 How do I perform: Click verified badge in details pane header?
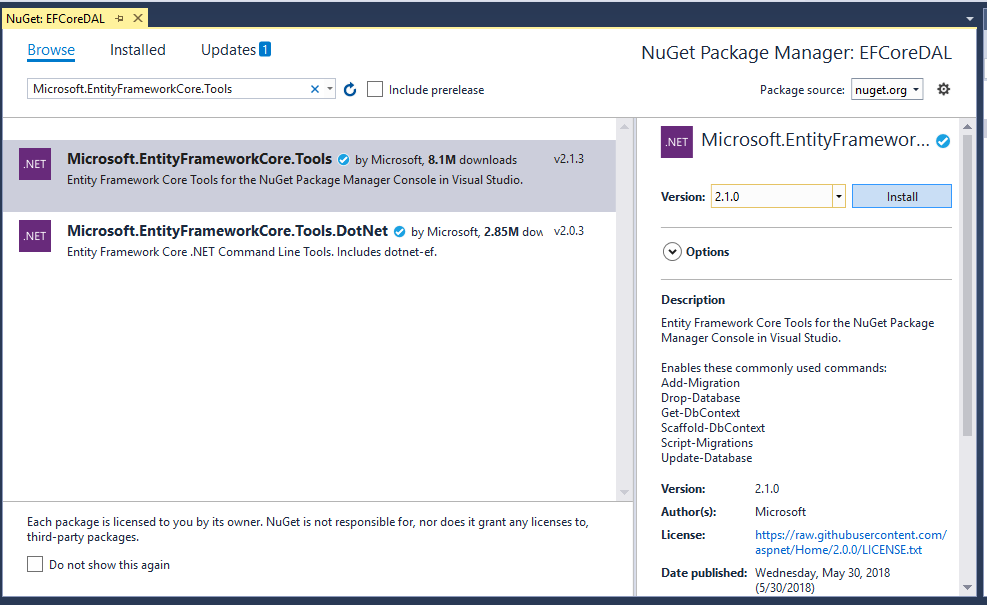(943, 141)
